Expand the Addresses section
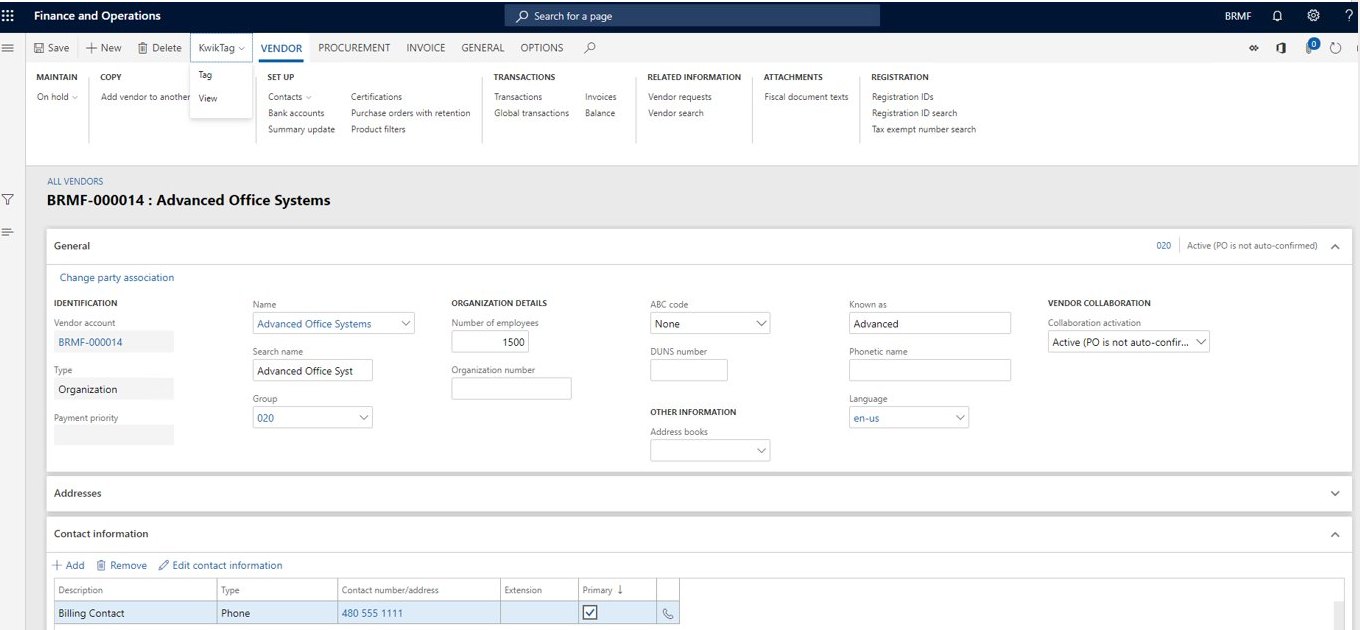The image size is (1360, 630). [1335, 493]
